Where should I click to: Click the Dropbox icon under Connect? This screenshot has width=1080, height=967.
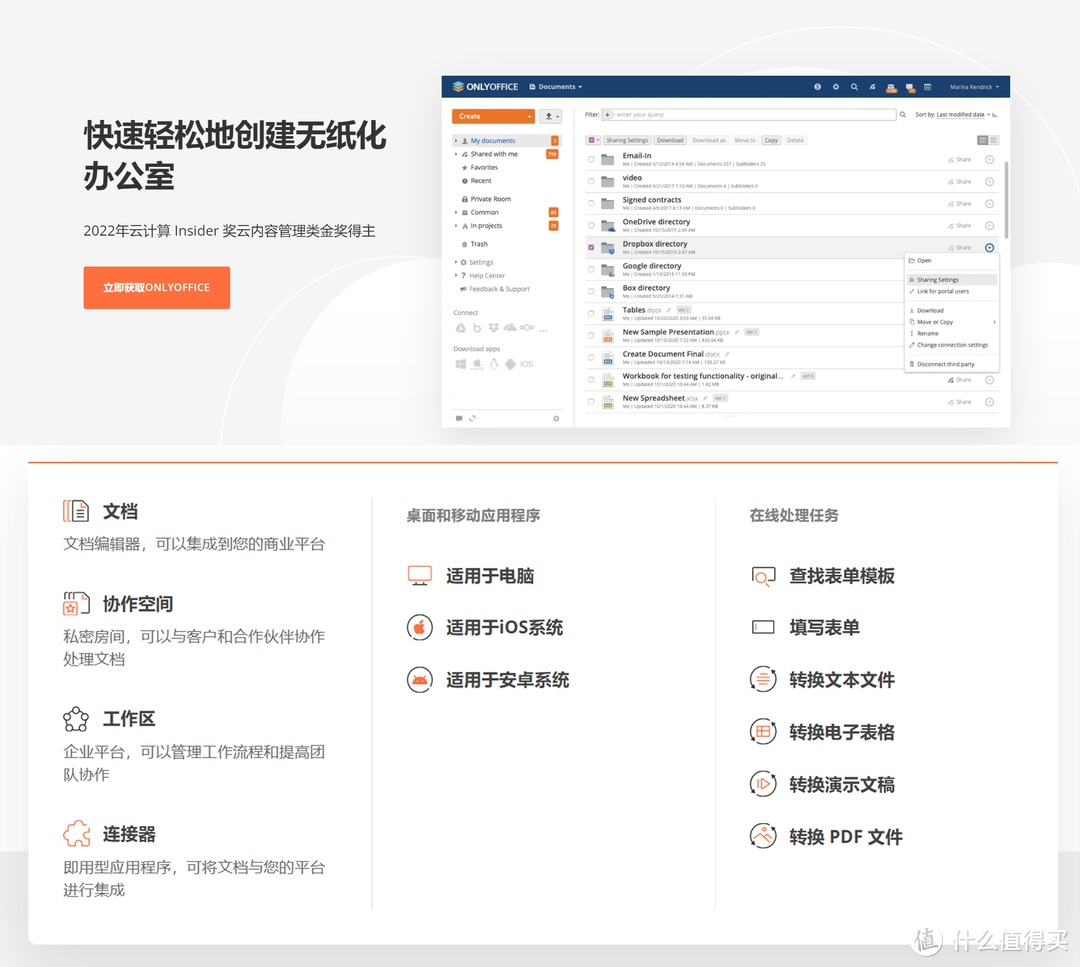pyautogui.click(x=493, y=328)
